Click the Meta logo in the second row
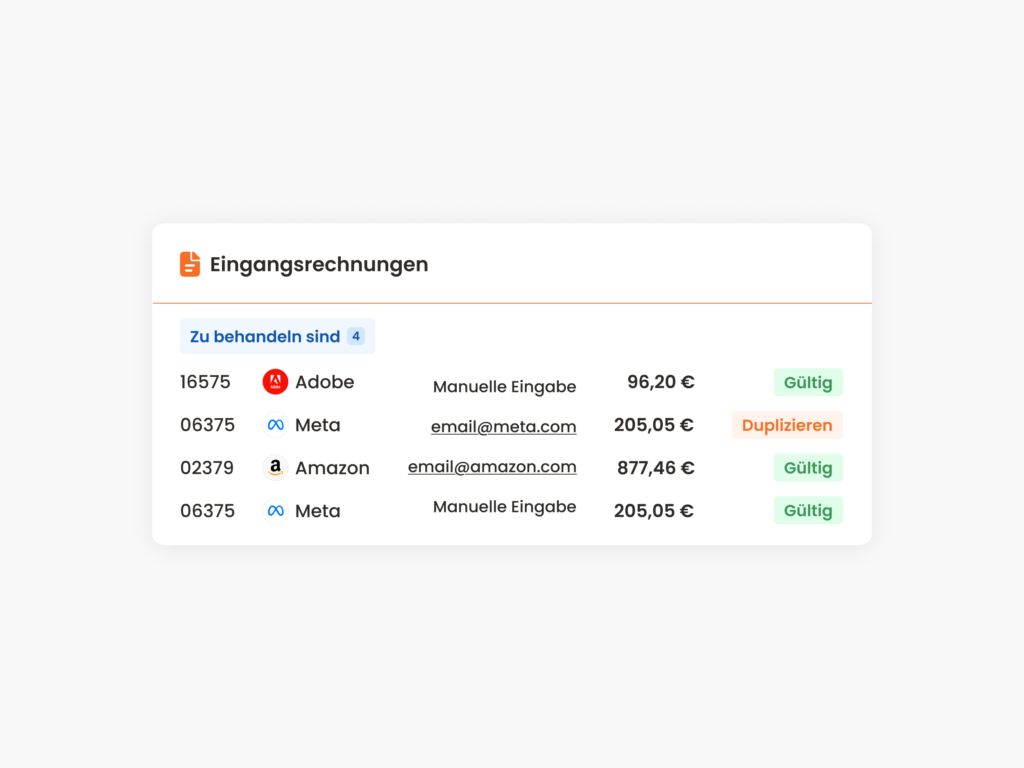This screenshot has width=1024, height=768. tap(275, 425)
